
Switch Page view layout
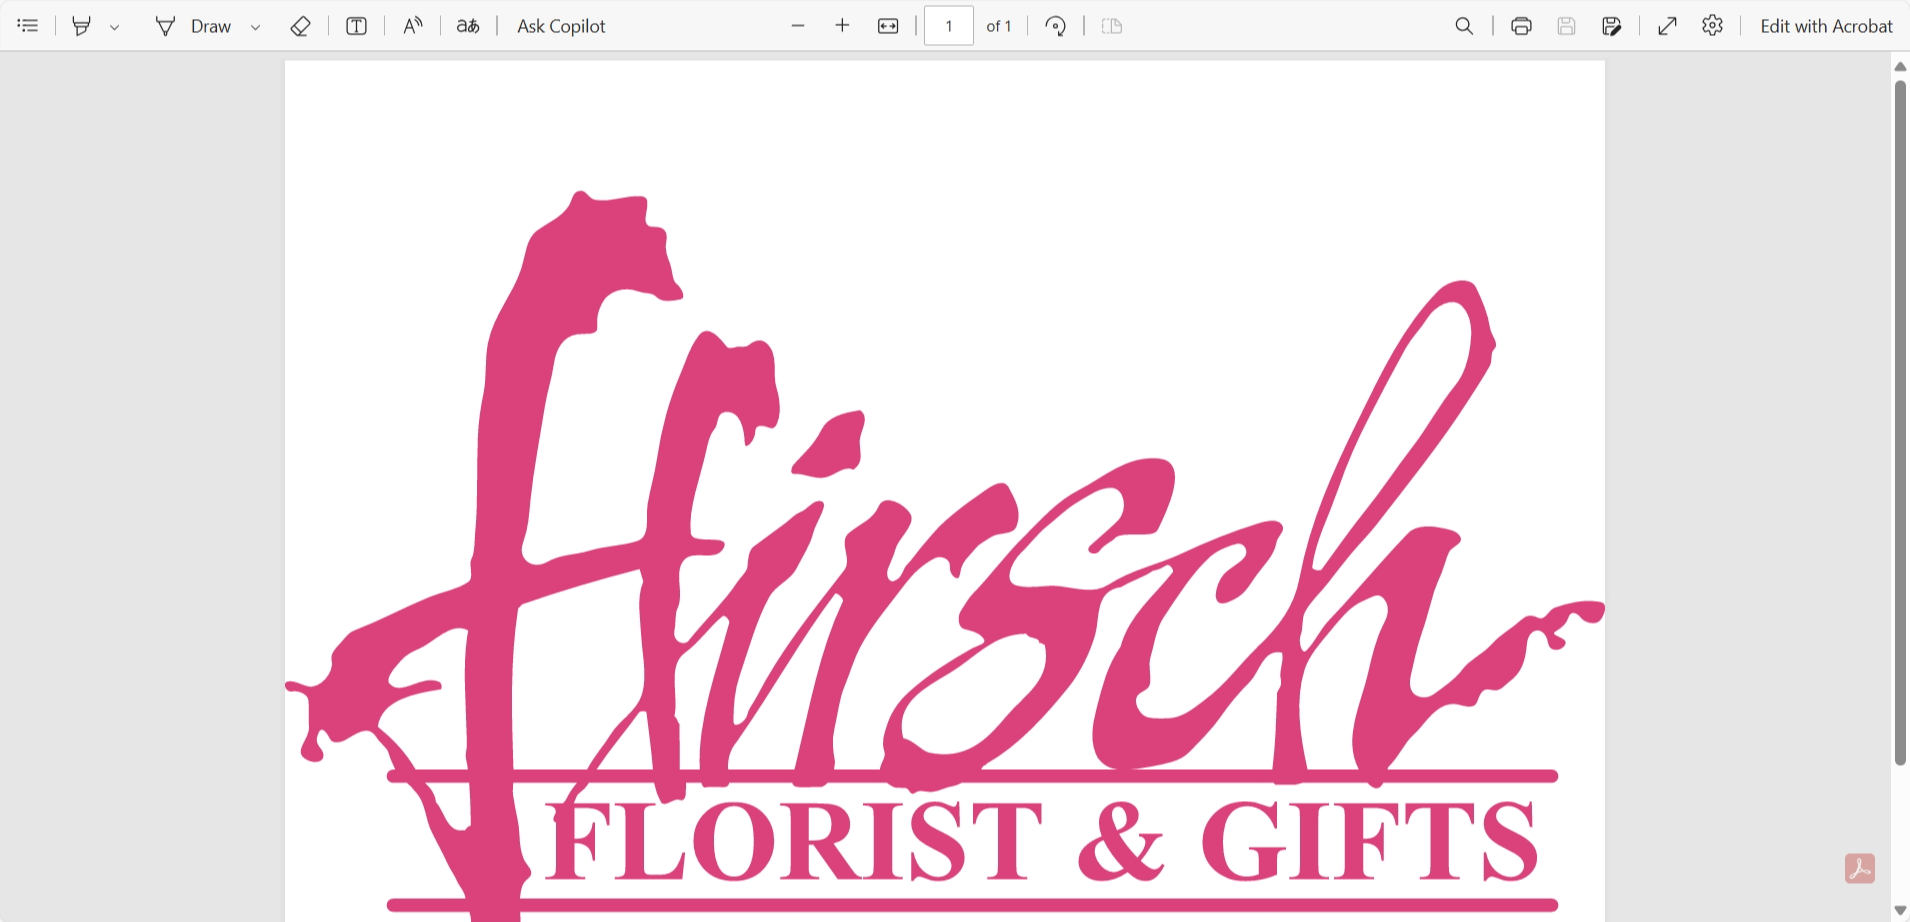(1112, 26)
